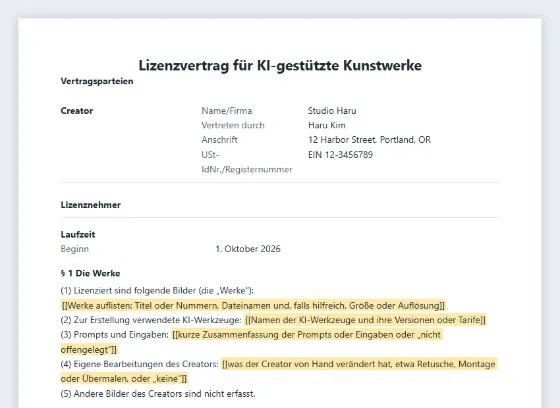Image resolution: width=560 pixels, height=408 pixels.
Task: Click the text '(4) Eigene Bearbeitungen des Creators:'
Action: (x=140, y=364)
